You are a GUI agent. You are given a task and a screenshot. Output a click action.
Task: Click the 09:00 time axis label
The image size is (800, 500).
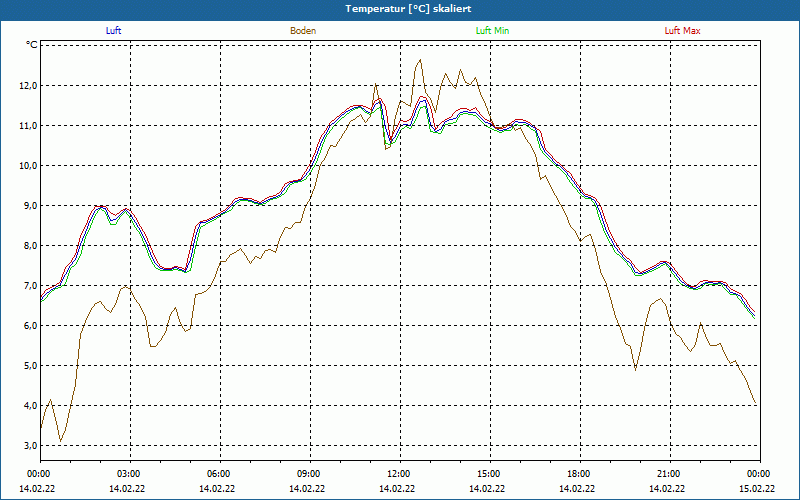click(310, 474)
